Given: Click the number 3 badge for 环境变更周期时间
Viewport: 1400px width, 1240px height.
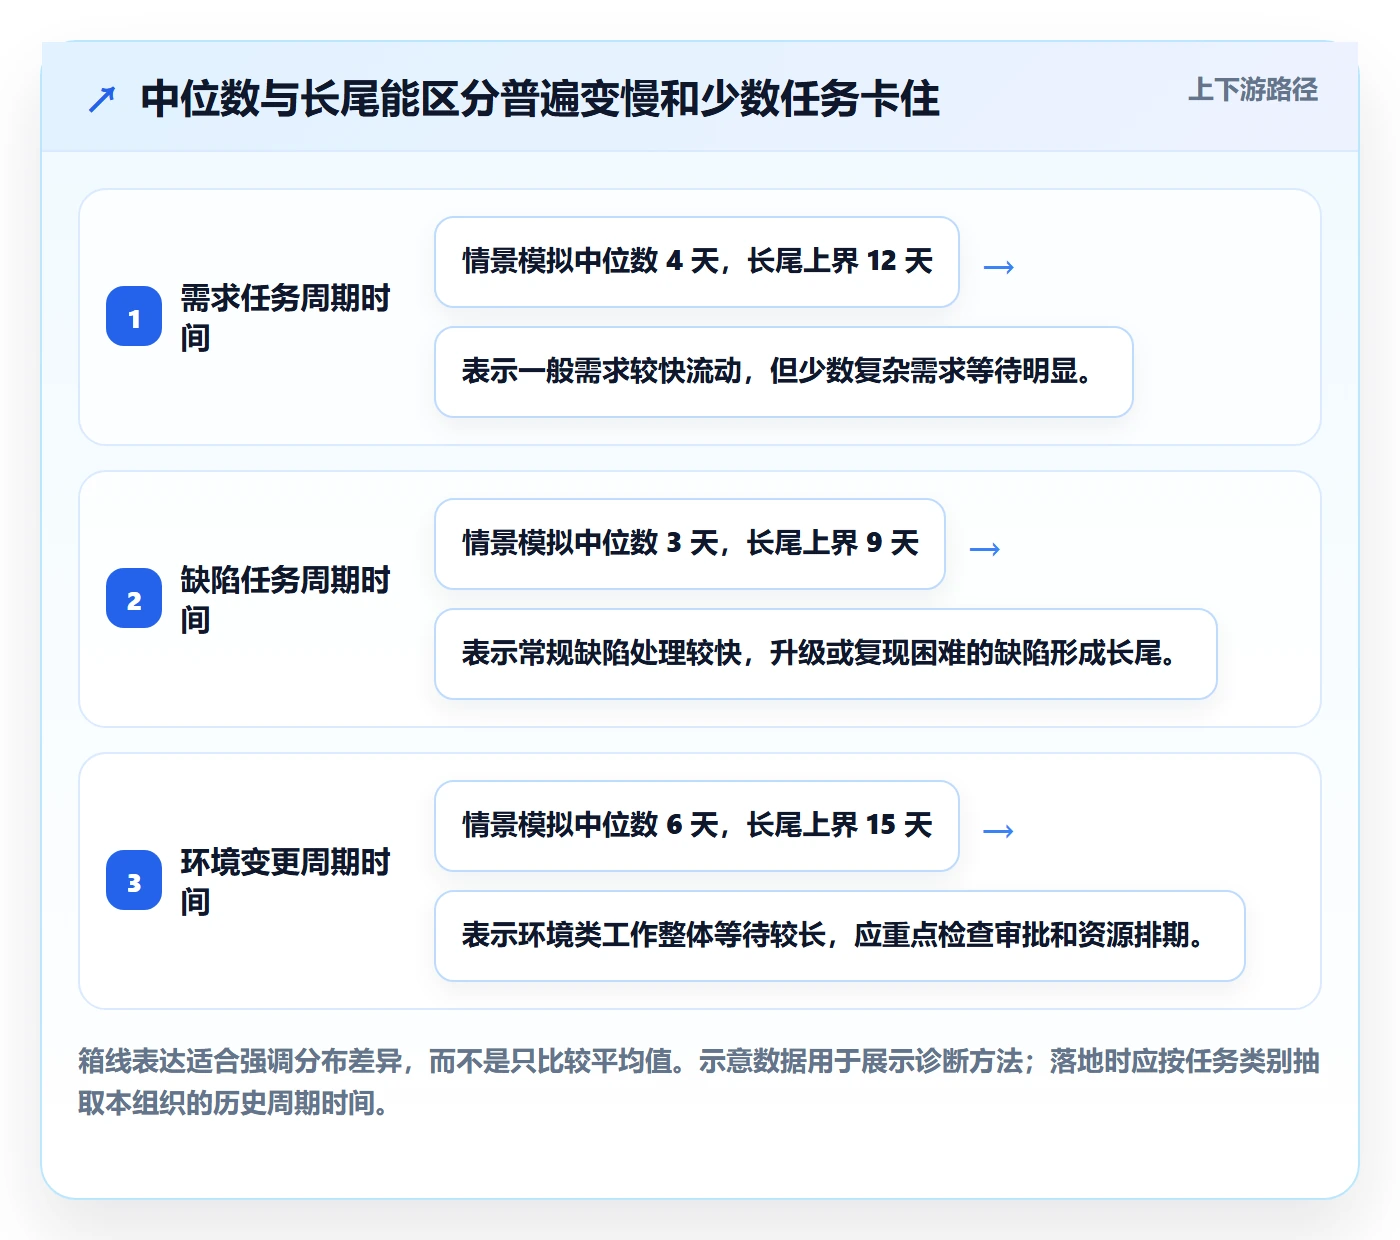Looking at the screenshot, I should [x=134, y=881].
